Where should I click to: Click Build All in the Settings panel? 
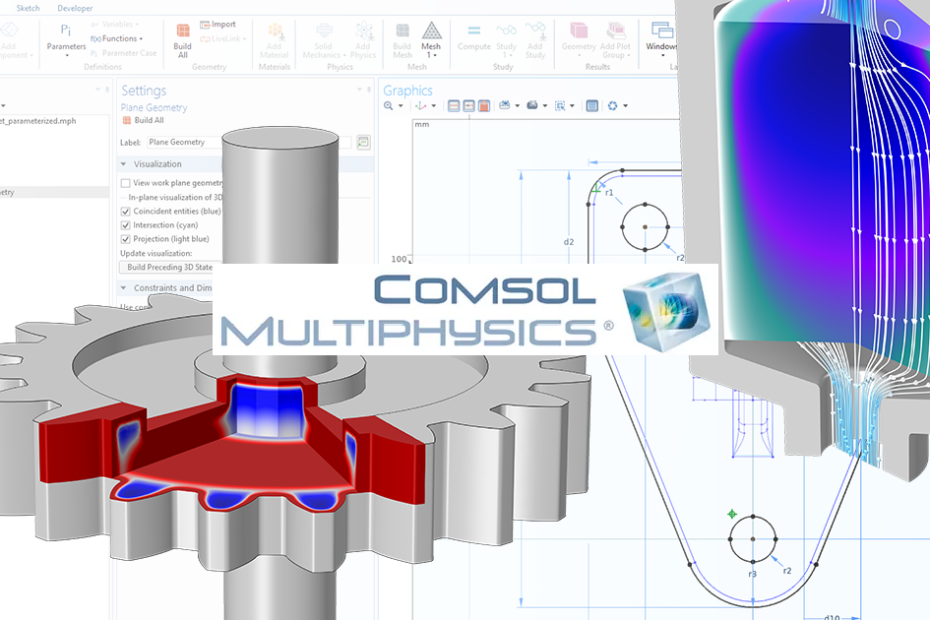pyautogui.click(x=143, y=120)
